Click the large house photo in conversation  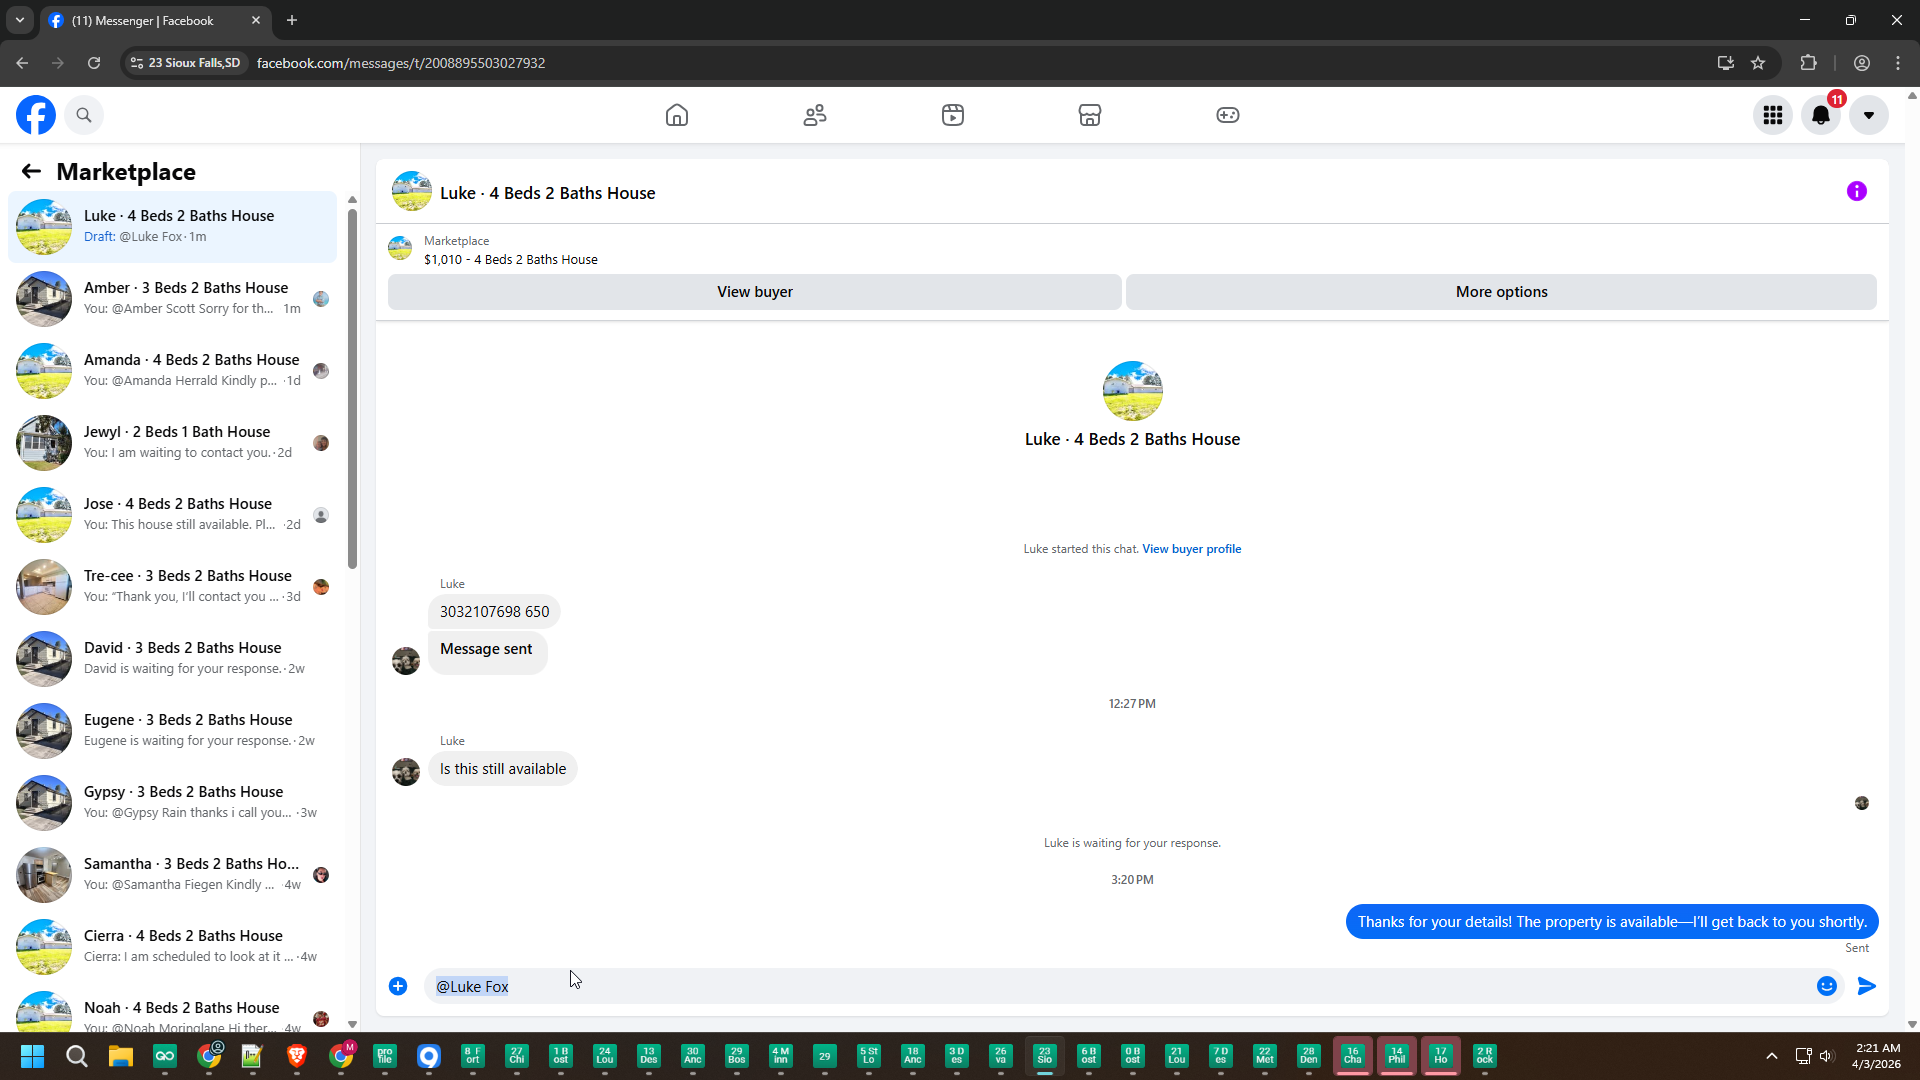pos(1132,391)
